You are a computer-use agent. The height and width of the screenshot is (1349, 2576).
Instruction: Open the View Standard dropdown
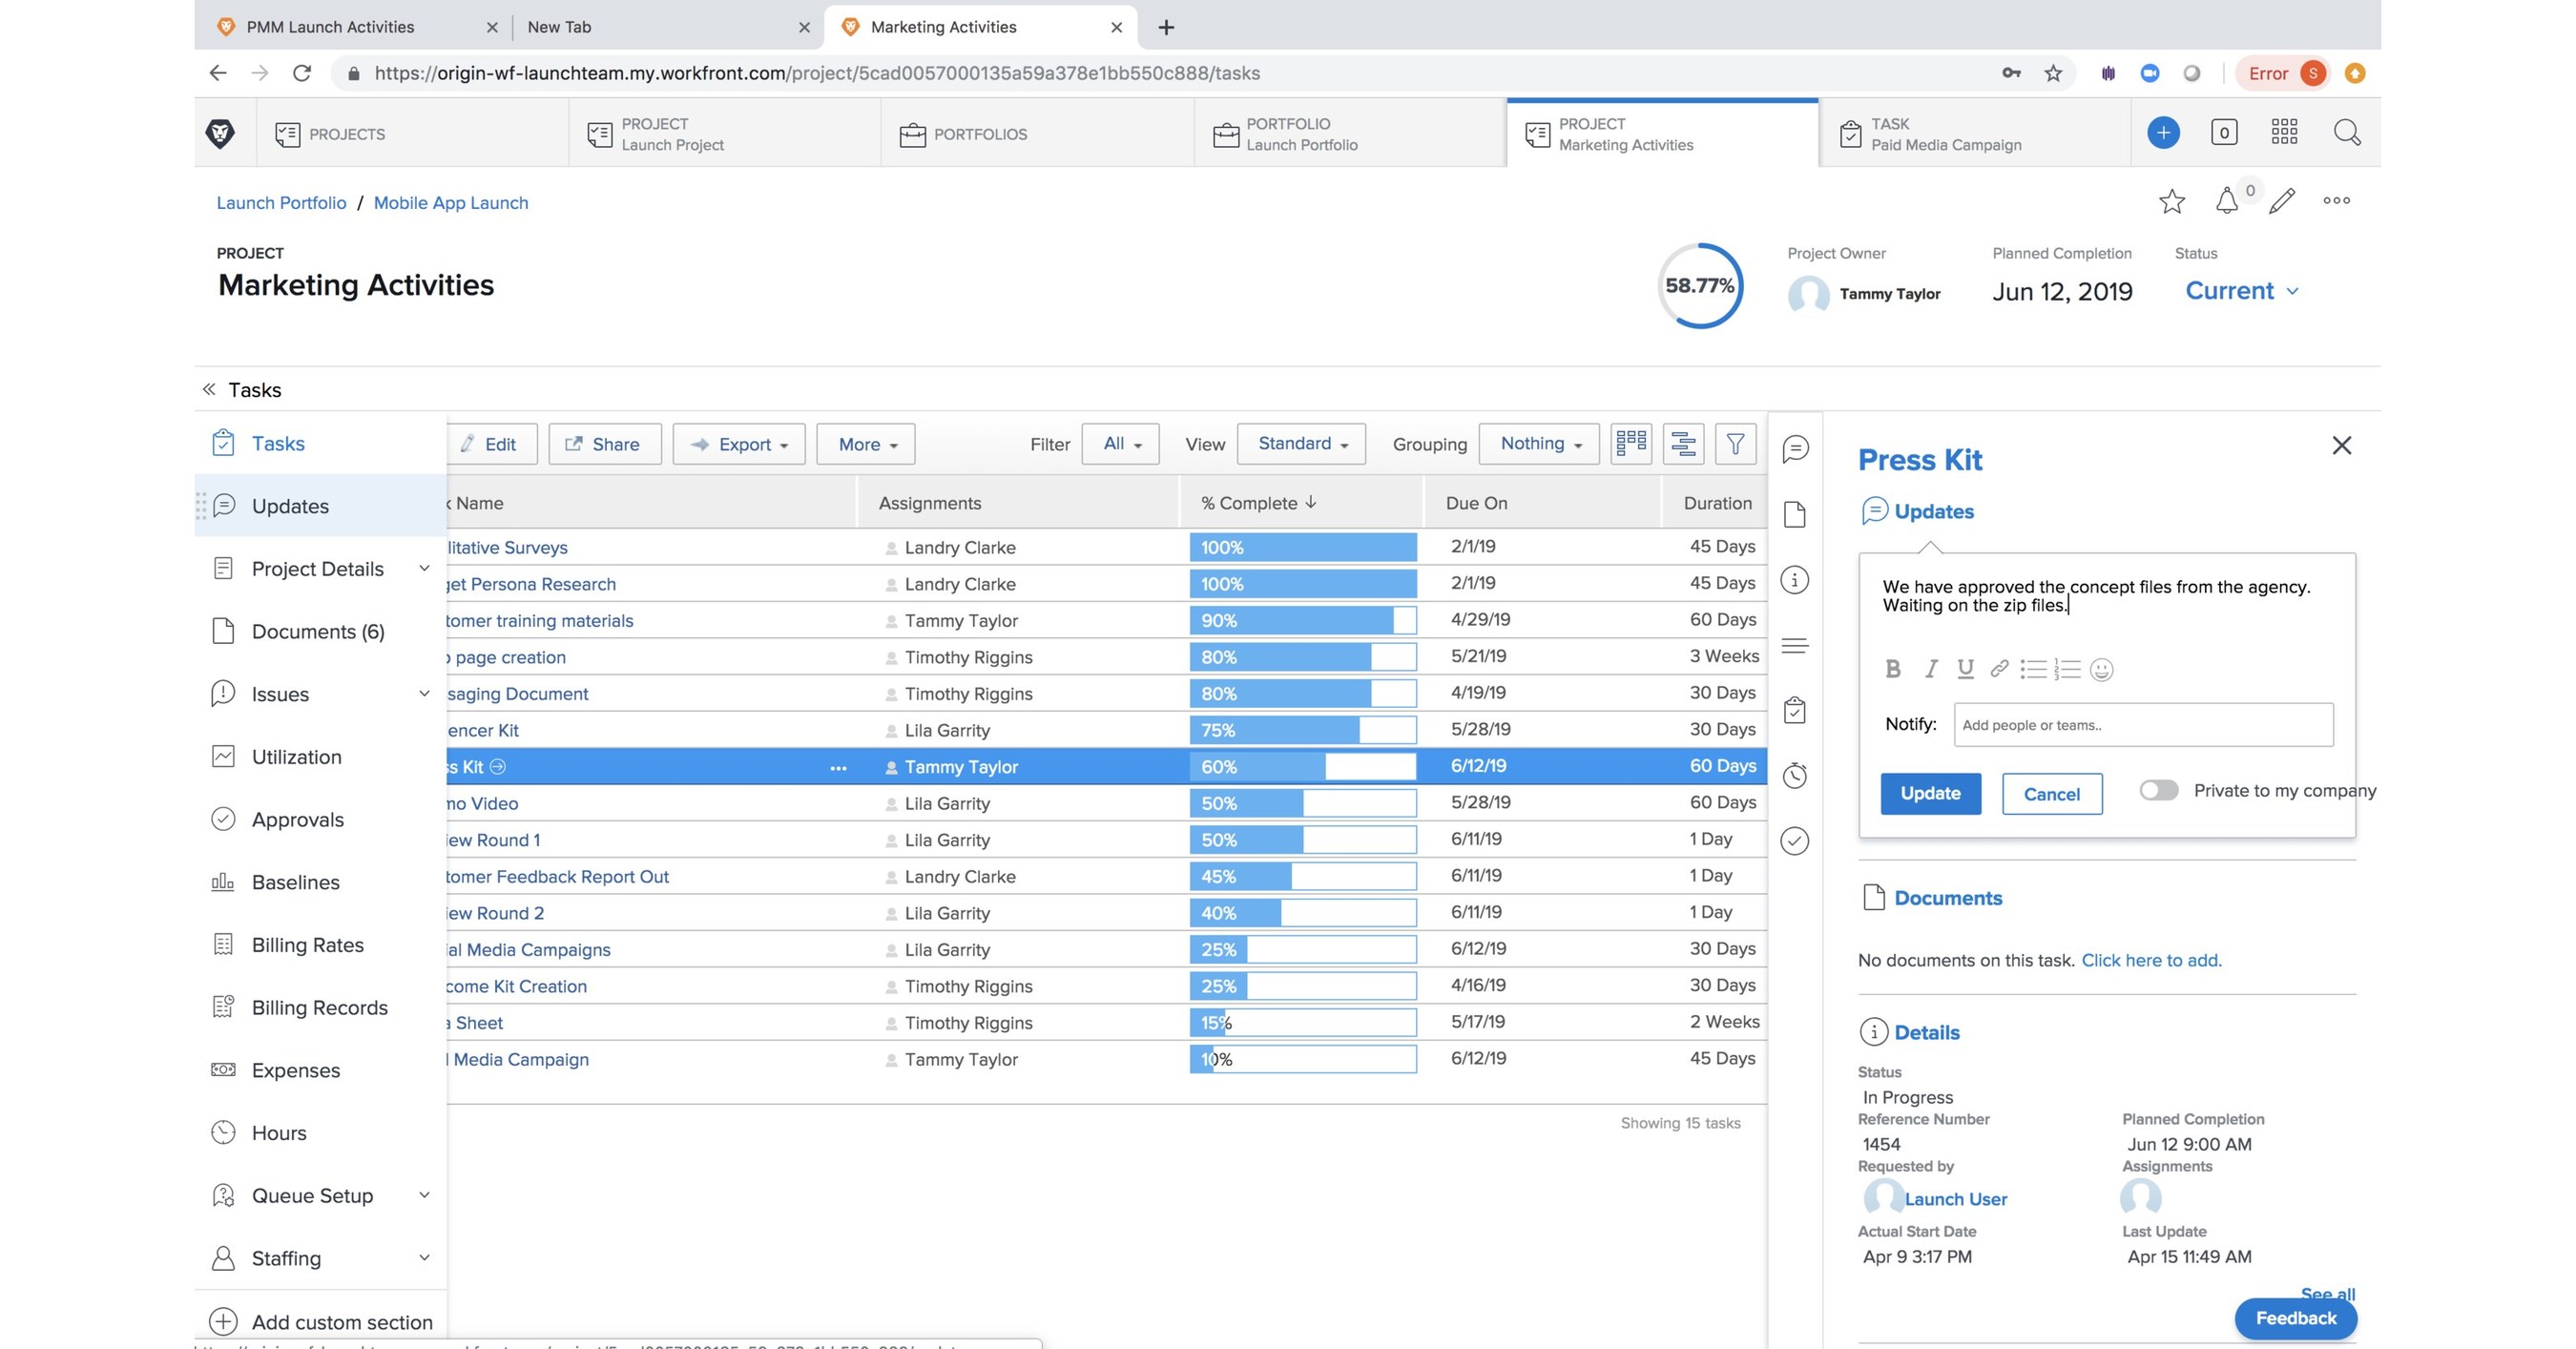tap(1301, 444)
